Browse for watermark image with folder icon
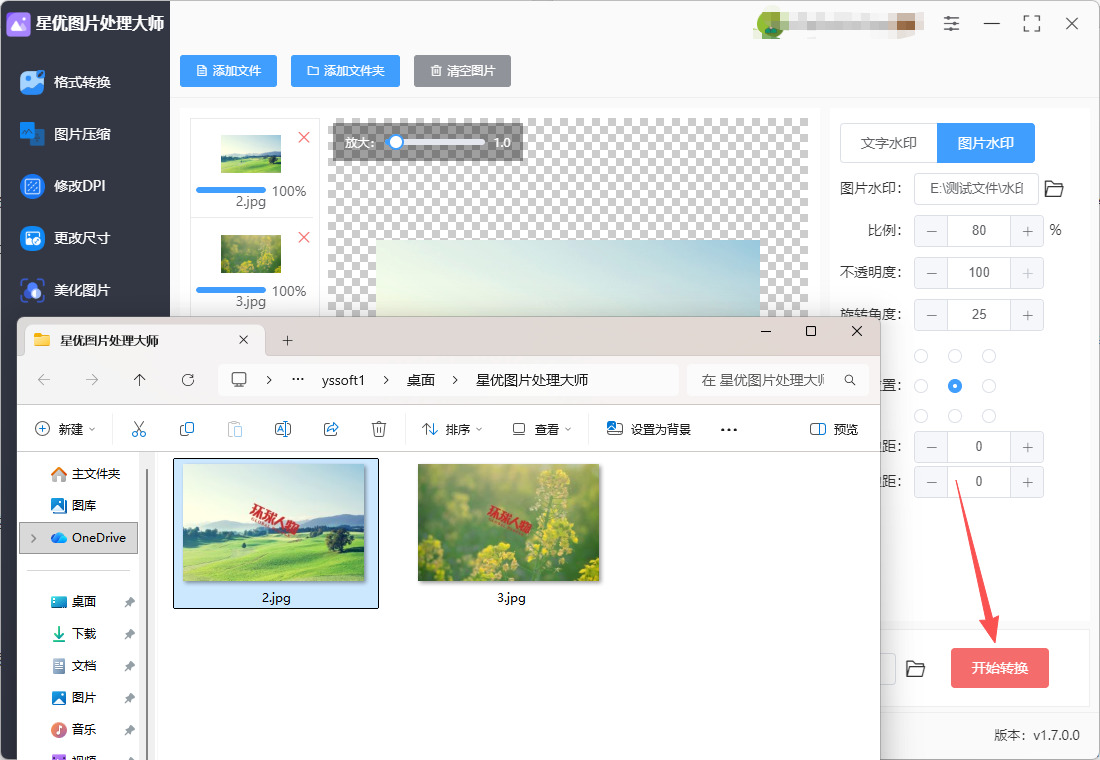This screenshot has height=760, width=1100. [1054, 189]
